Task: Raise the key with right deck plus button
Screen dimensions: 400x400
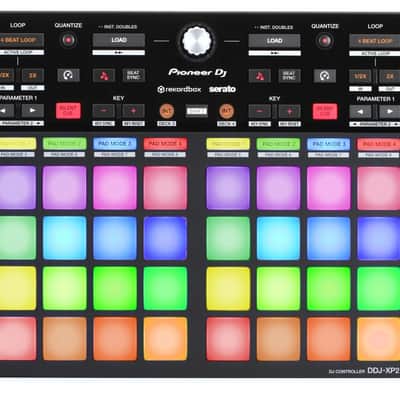Action: [x=289, y=111]
